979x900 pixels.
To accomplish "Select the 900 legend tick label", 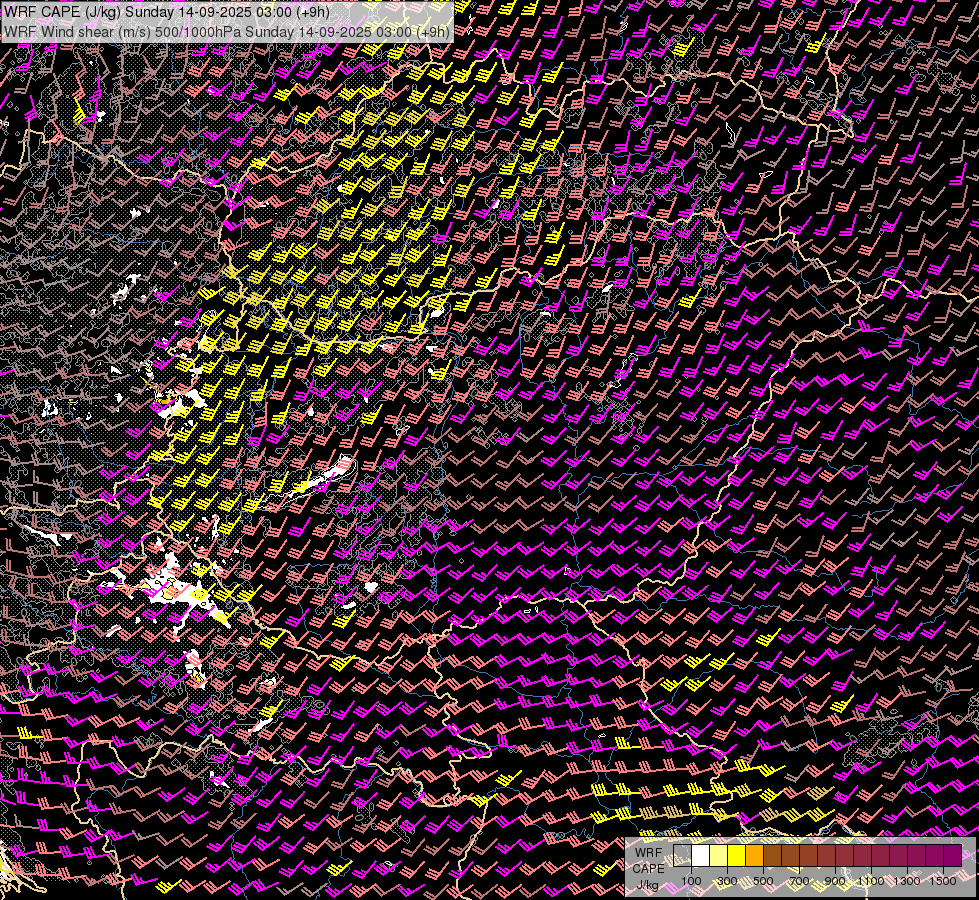I will [835, 881].
